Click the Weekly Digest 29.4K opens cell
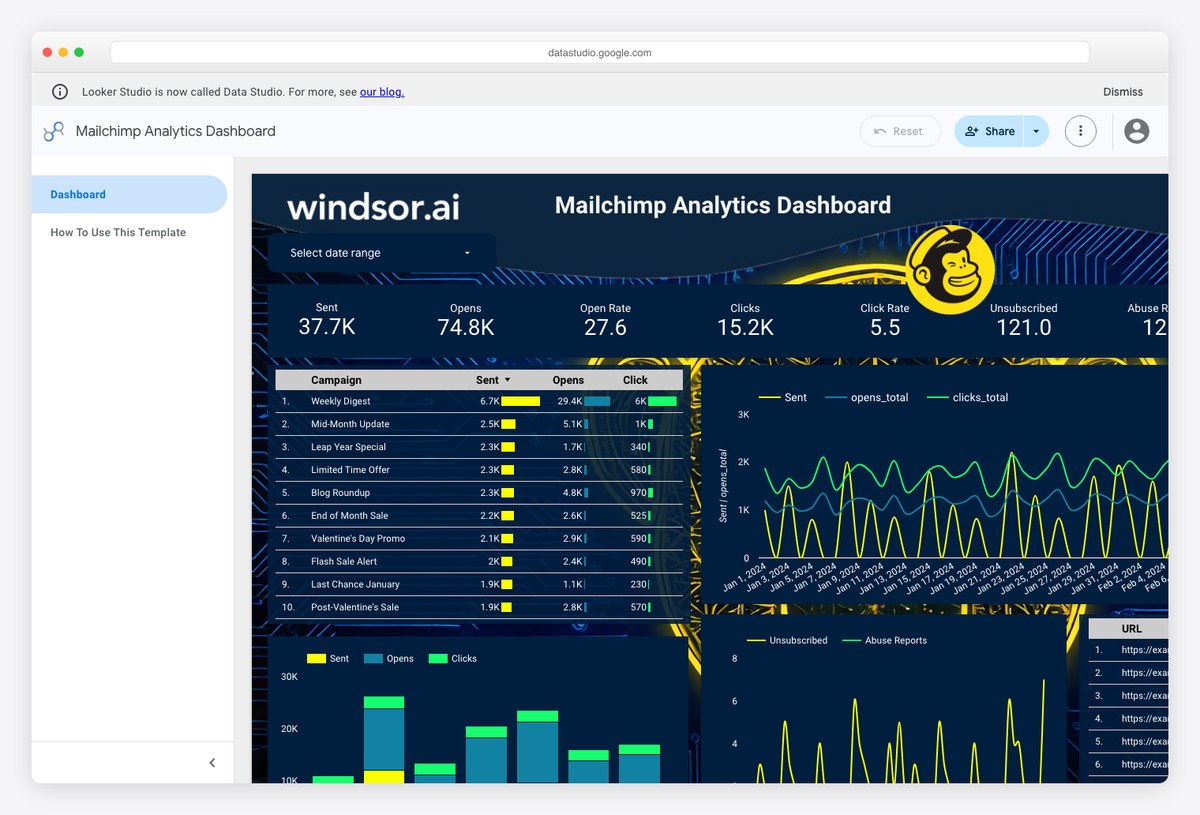Viewport: 1200px width, 815px height. point(584,401)
